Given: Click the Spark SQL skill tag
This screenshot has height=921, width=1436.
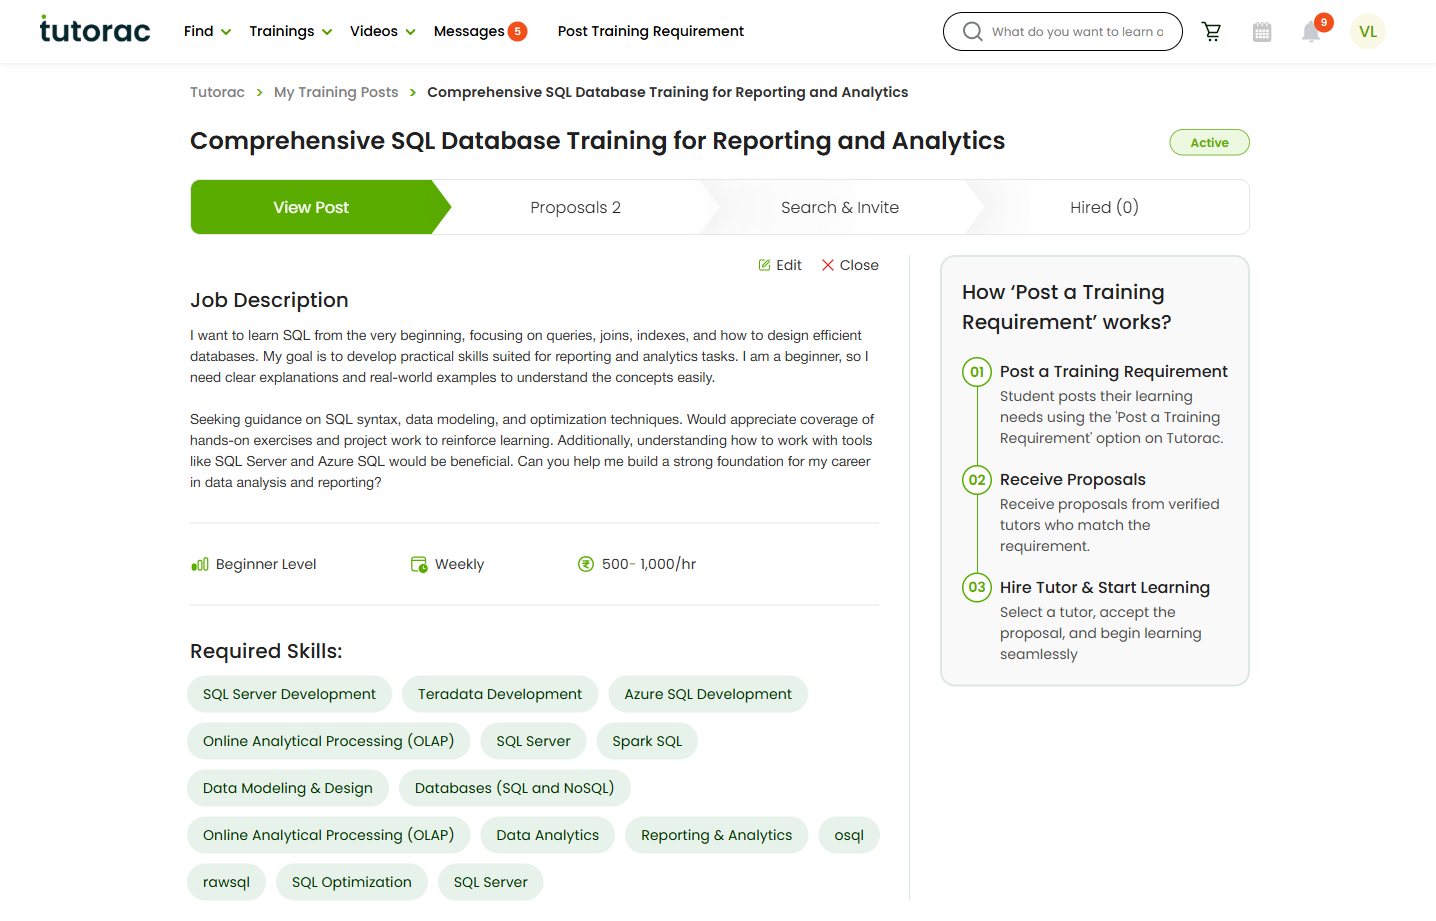Looking at the screenshot, I should [x=647, y=741].
